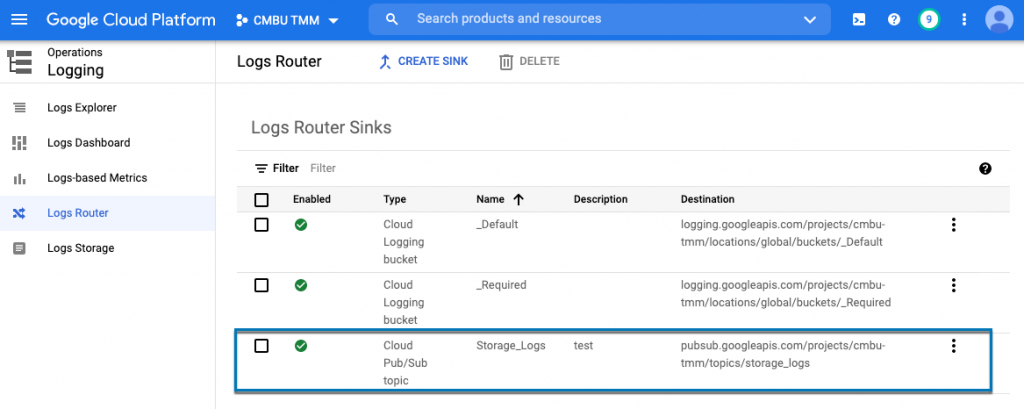
Task: Tick the _Default sink checkbox
Action: [262, 225]
